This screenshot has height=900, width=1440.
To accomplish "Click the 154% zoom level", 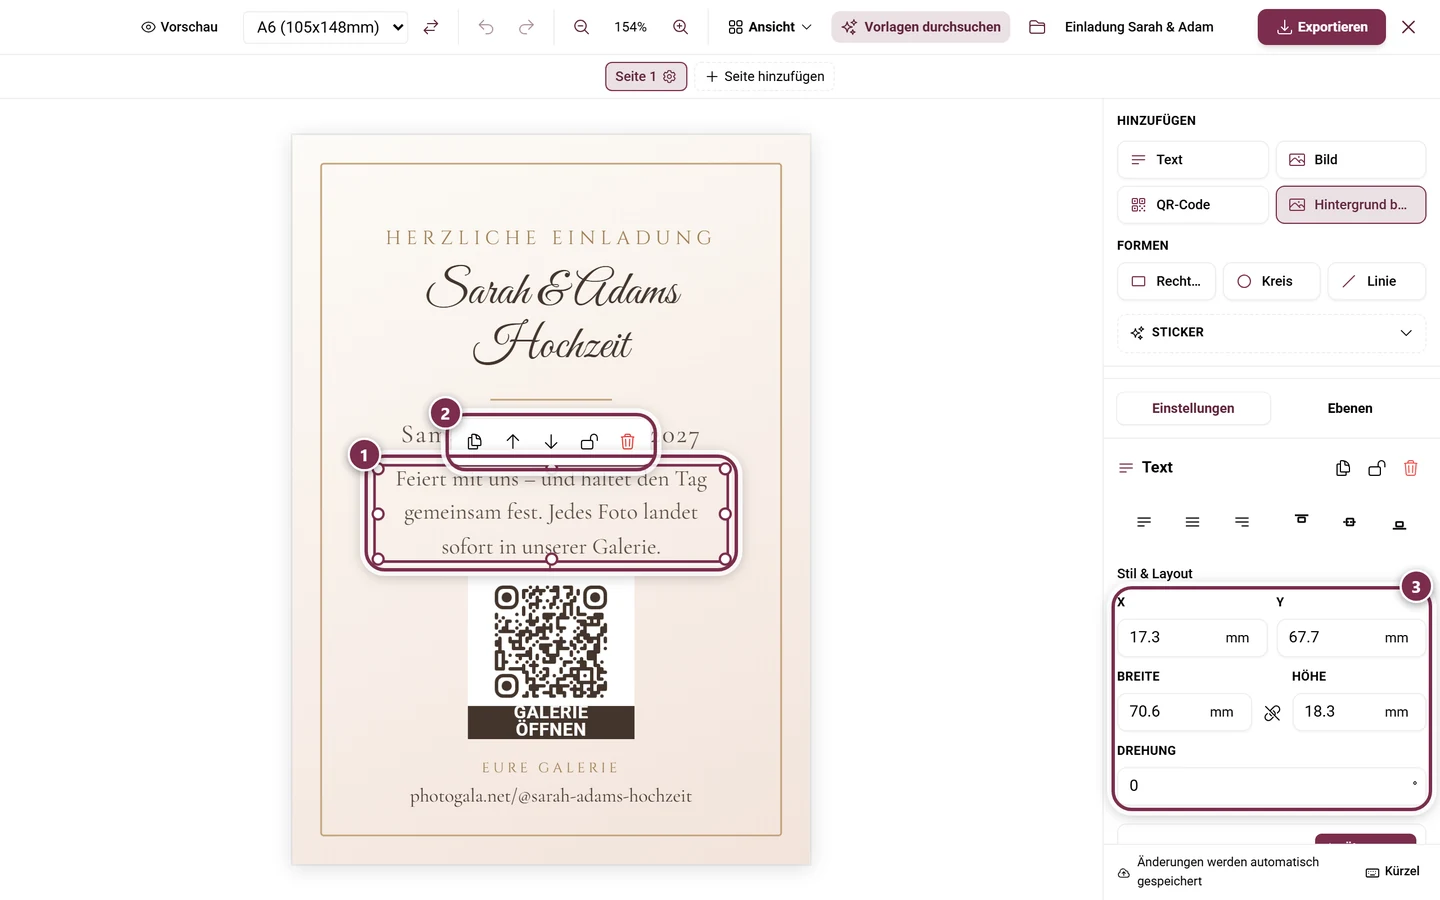I will pyautogui.click(x=630, y=27).
